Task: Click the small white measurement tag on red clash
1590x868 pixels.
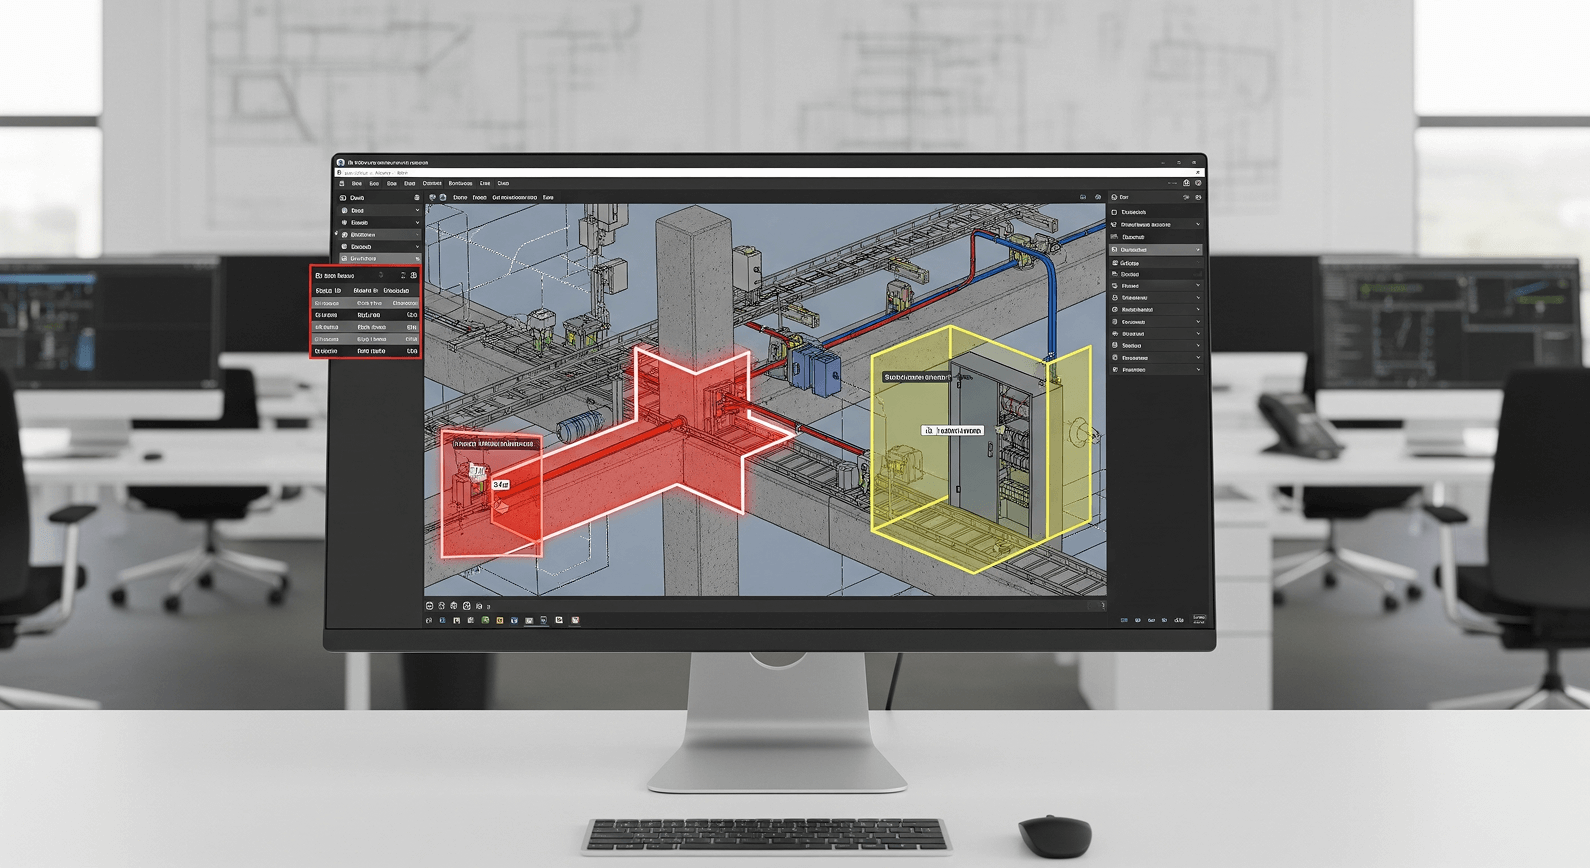Action: click(500, 484)
